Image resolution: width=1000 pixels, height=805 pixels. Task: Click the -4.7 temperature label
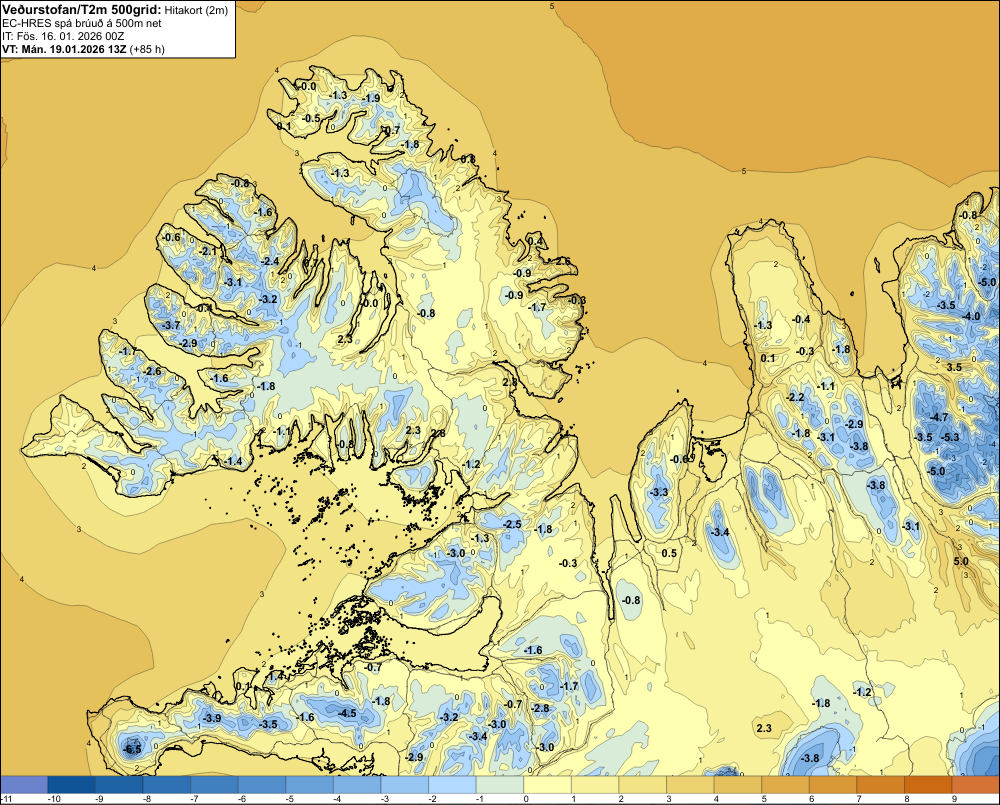(939, 417)
